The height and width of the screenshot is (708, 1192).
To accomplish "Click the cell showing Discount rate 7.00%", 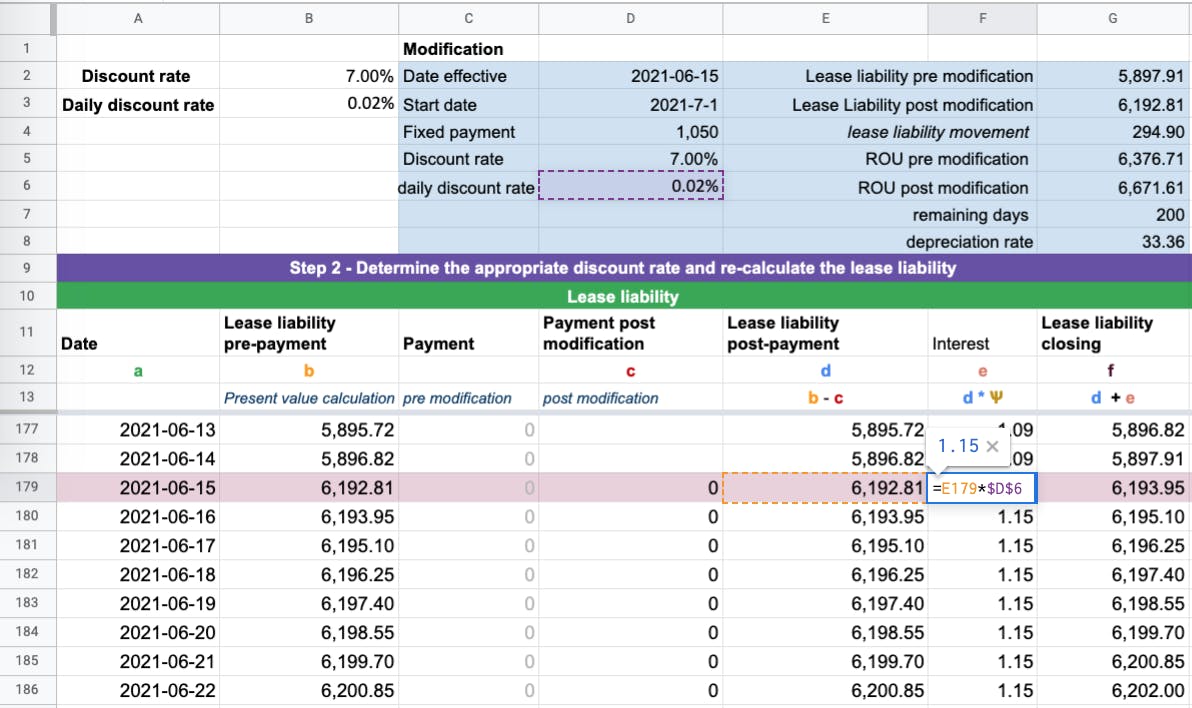I will pyautogui.click(x=308, y=76).
